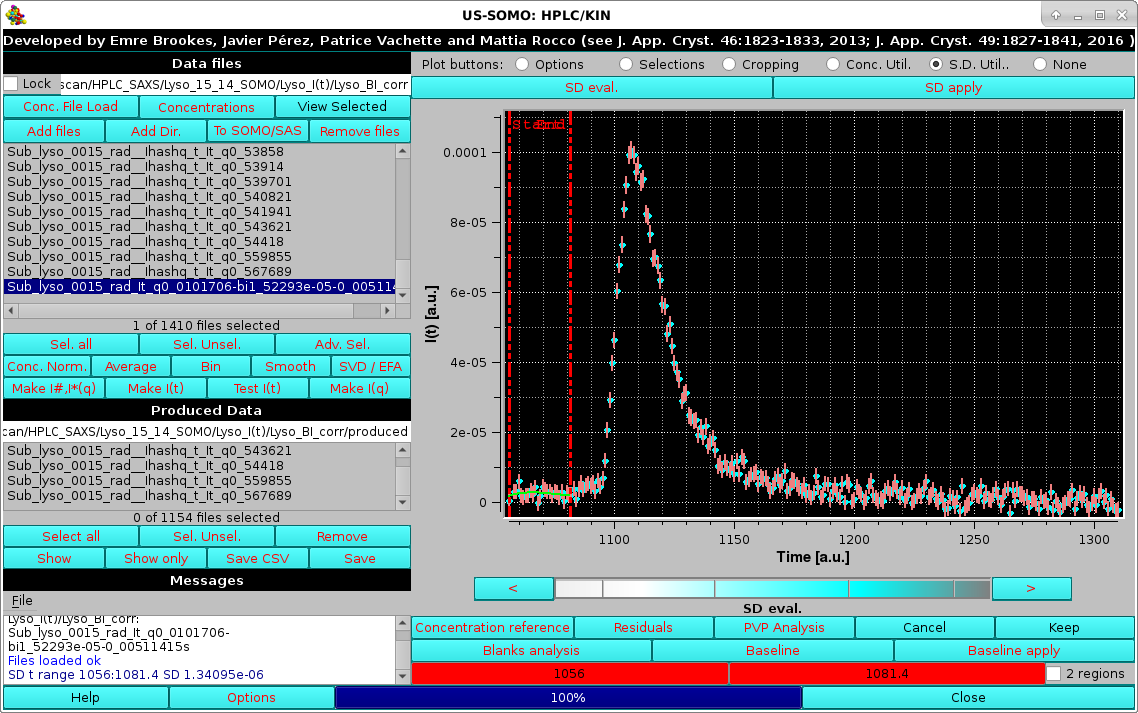Click the SD eval. navigation gradient bar
Screen dimensions: 1138x713
tap(772, 588)
